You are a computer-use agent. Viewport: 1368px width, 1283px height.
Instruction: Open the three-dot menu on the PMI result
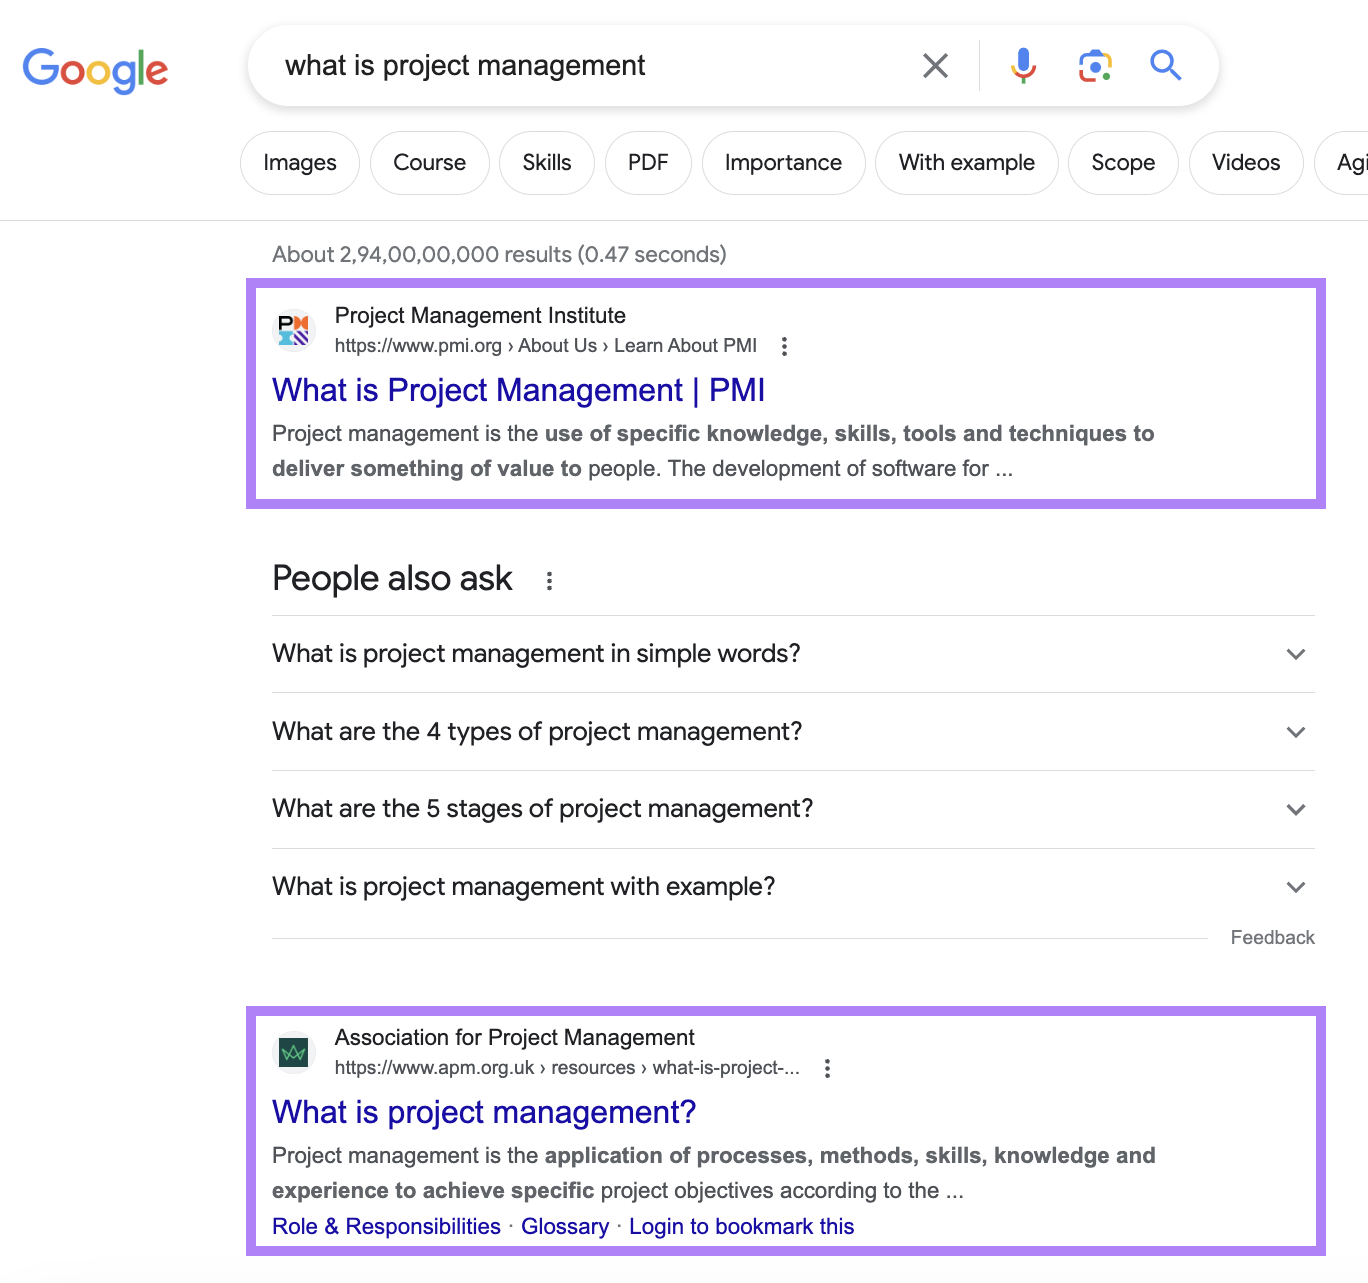click(x=784, y=345)
